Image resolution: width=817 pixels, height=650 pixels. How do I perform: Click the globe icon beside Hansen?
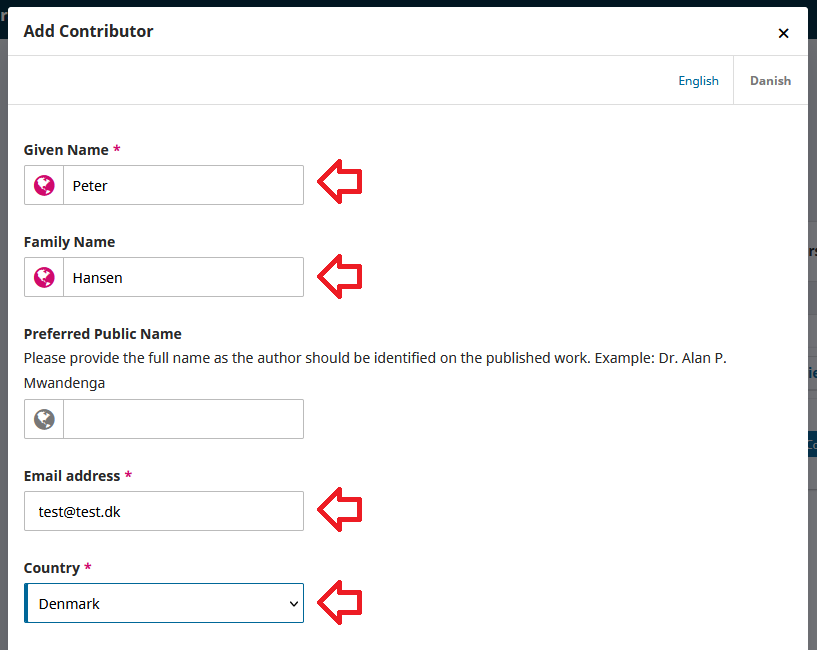pos(44,277)
